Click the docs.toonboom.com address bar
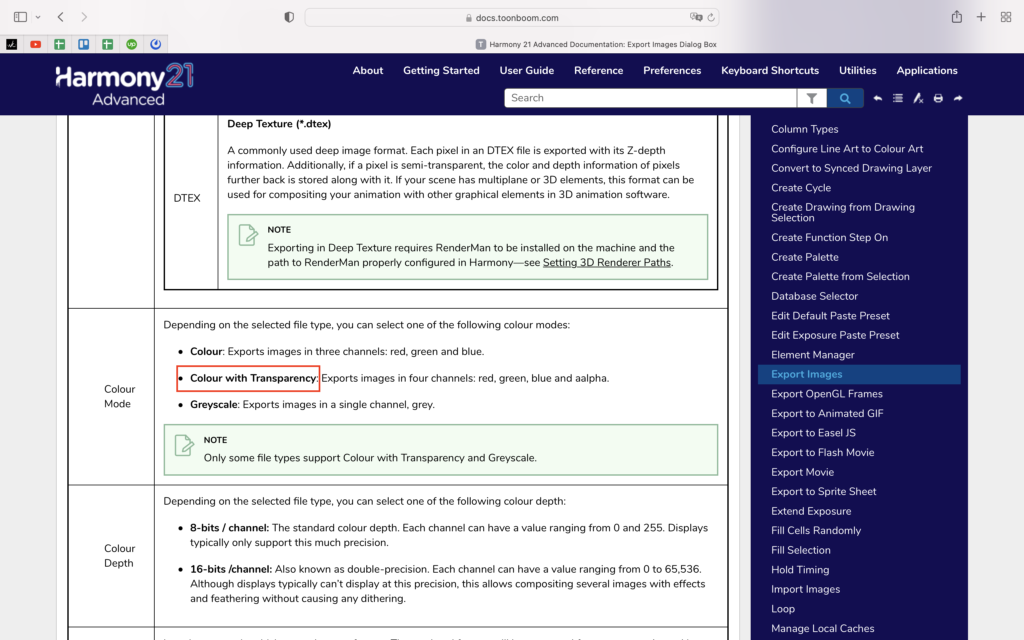 512,18
